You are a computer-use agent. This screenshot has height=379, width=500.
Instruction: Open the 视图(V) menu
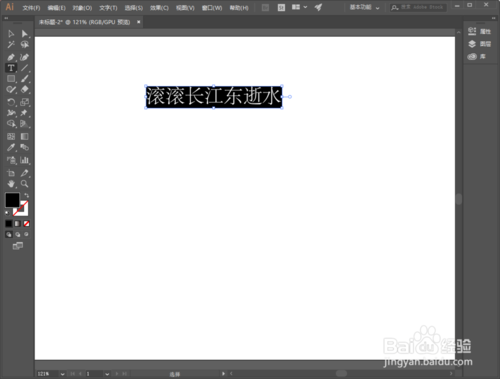click(185, 8)
